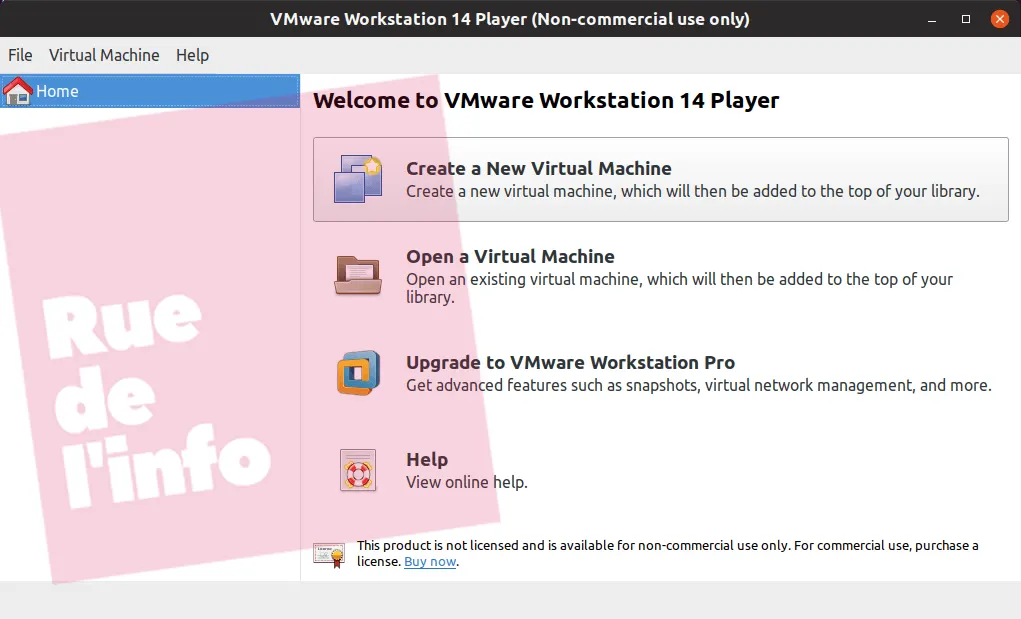The image size is (1021, 619).
Task: Open the Virtual Machine menu
Action: click(104, 55)
